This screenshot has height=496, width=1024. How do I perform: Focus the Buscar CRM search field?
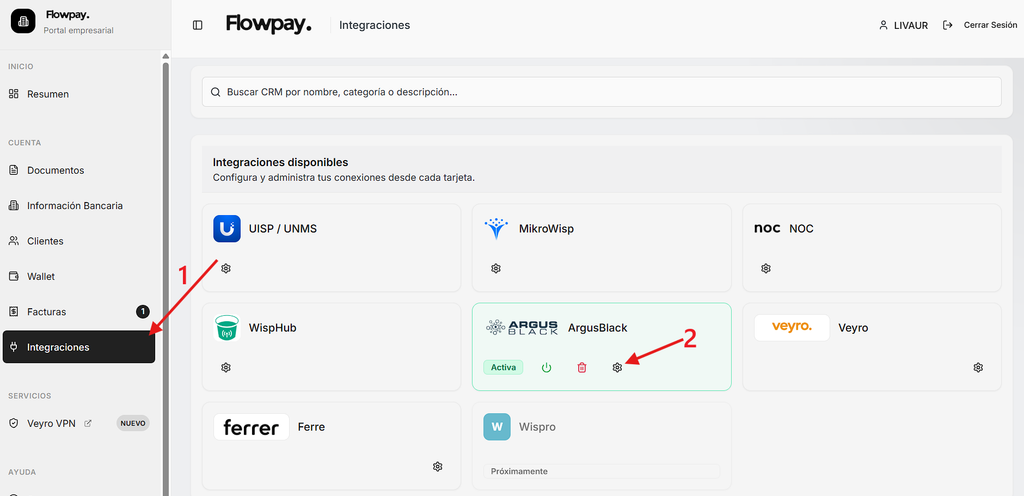pos(601,92)
